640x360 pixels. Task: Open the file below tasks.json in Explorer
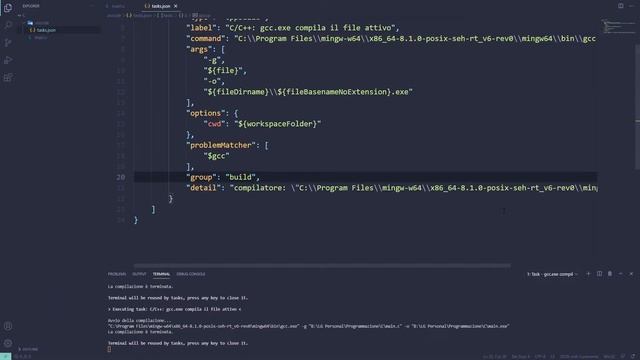pos(39,38)
